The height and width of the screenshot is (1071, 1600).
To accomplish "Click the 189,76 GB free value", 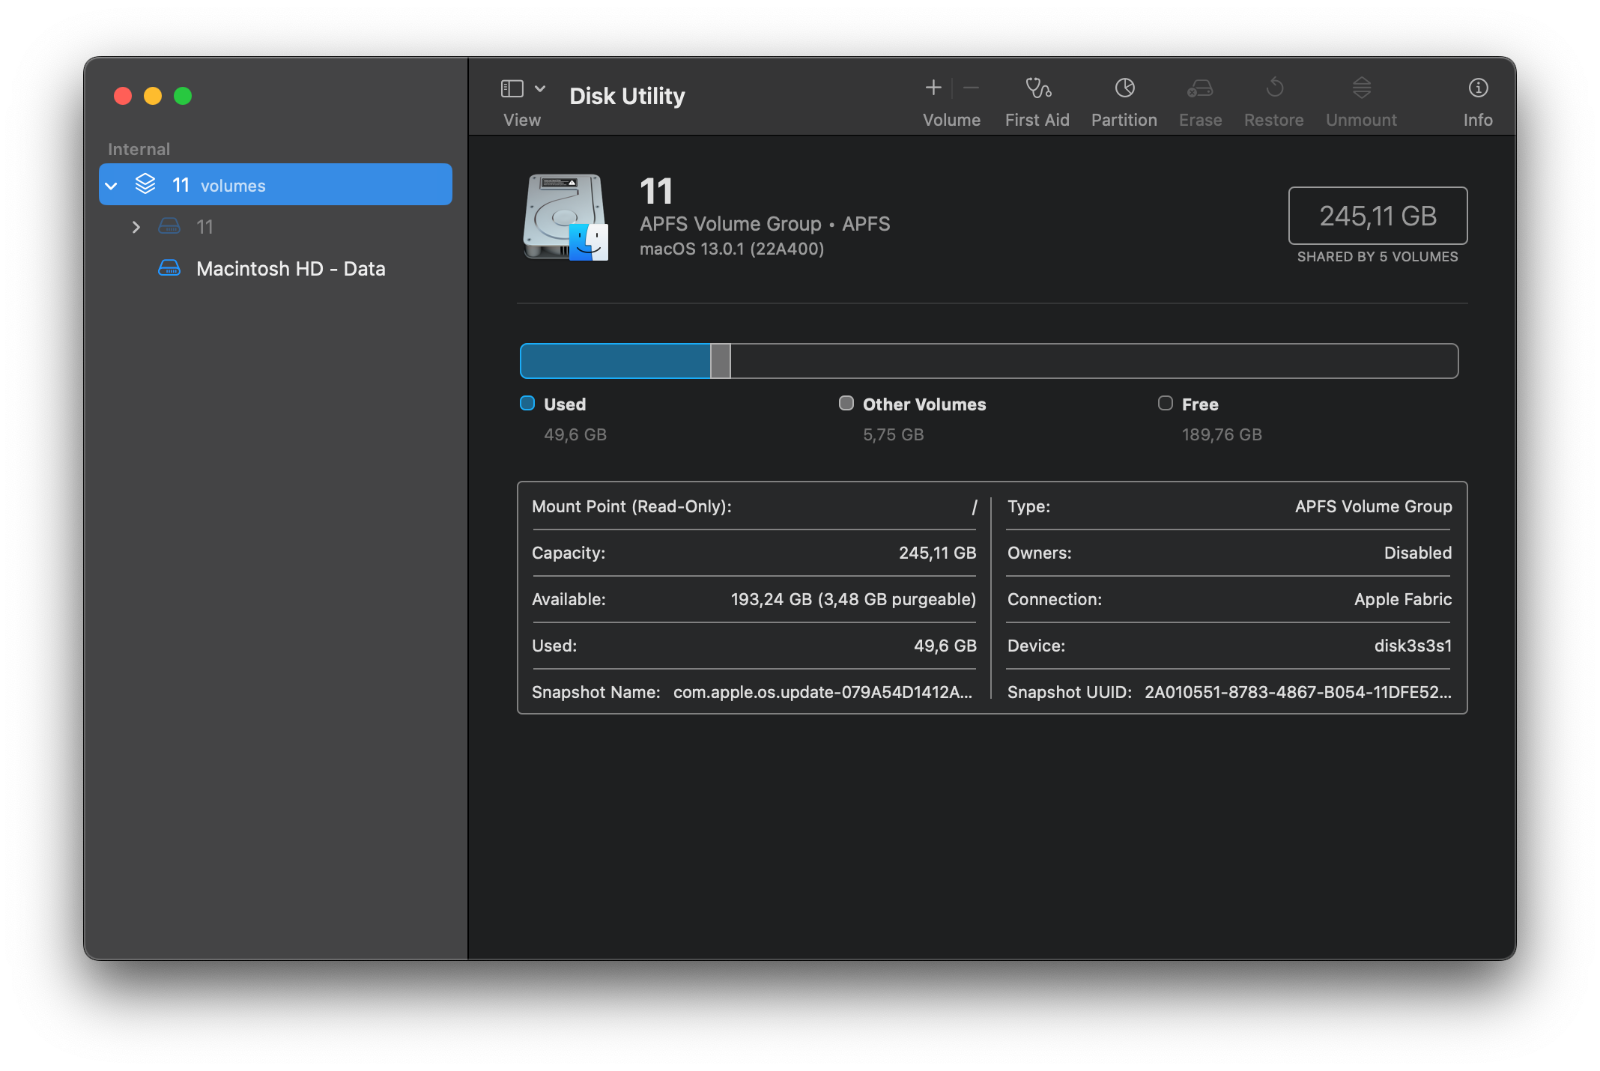I will (1222, 435).
